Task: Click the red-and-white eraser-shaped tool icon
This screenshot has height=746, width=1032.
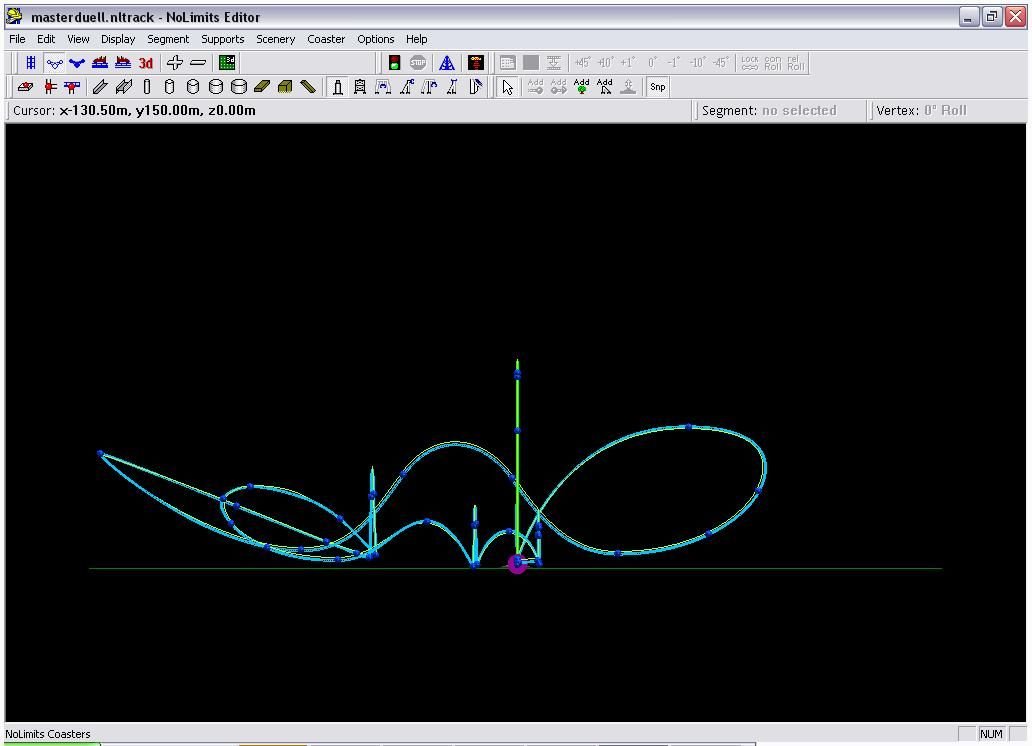Action: coord(26,86)
